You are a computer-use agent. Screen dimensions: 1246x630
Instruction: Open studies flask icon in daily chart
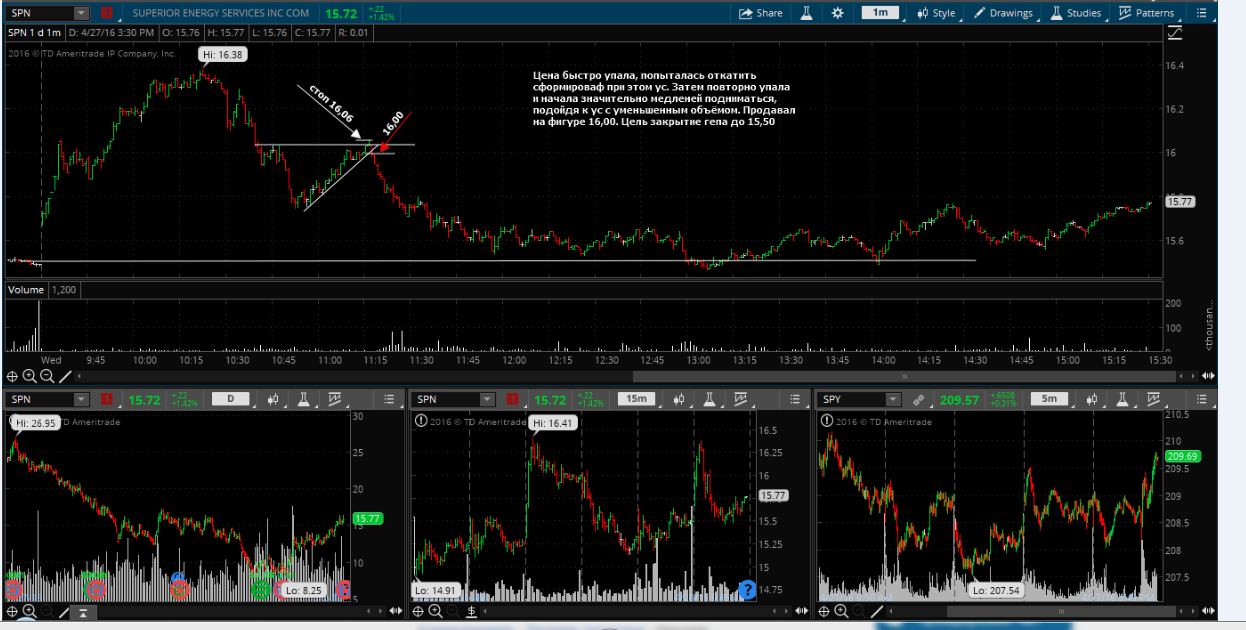click(306, 400)
